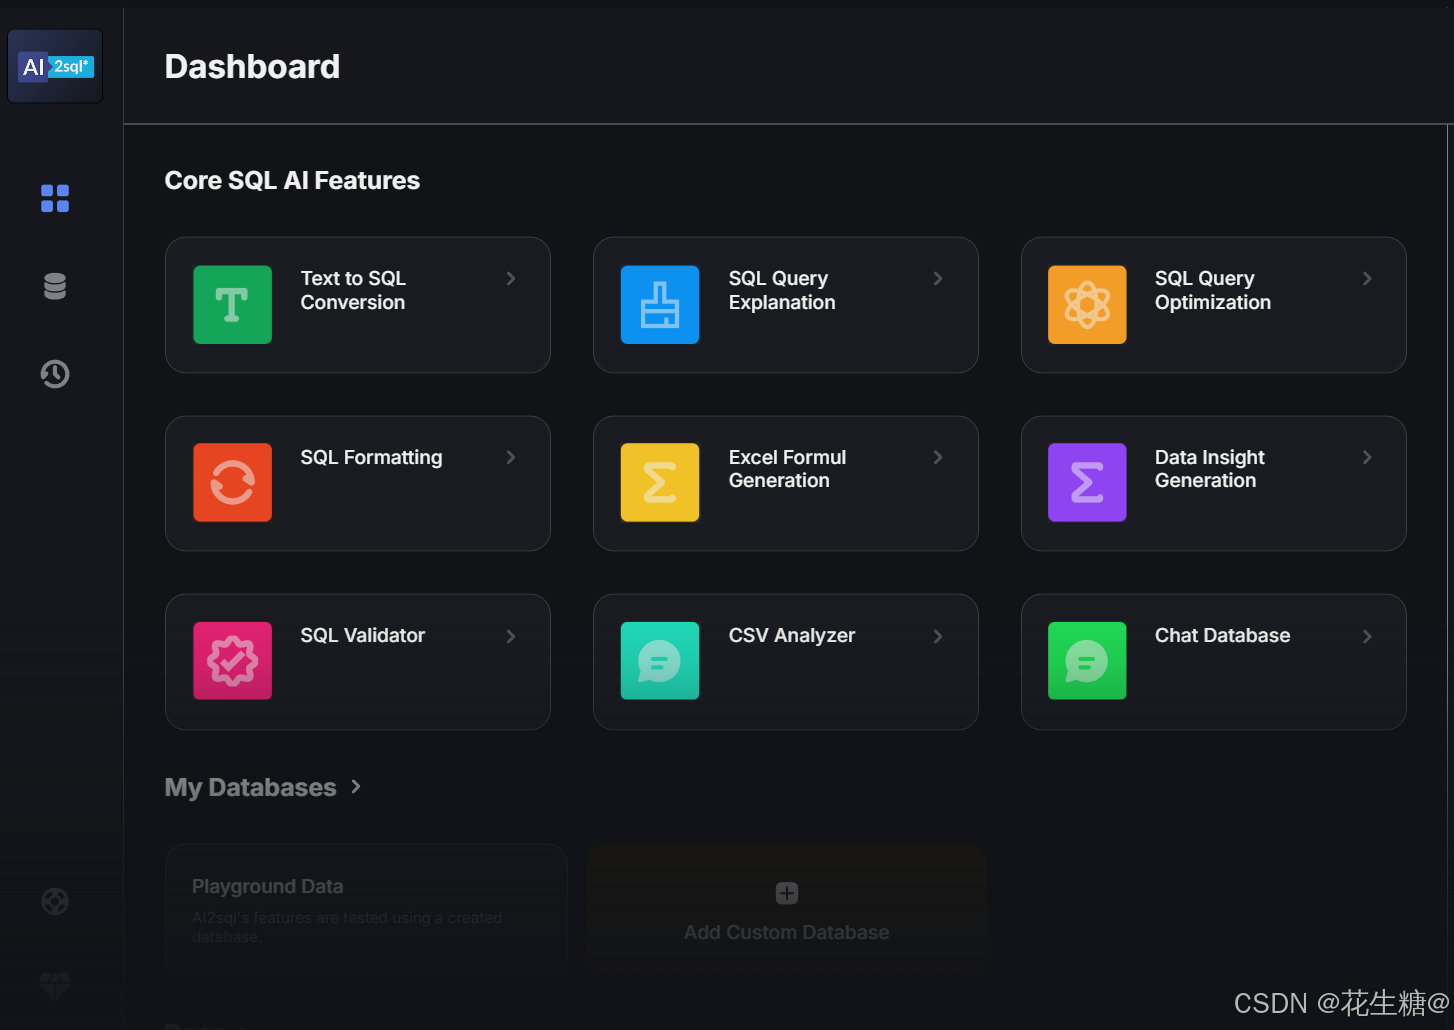
Task: Open the dashboard grid icon in sidebar
Action: coord(55,198)
